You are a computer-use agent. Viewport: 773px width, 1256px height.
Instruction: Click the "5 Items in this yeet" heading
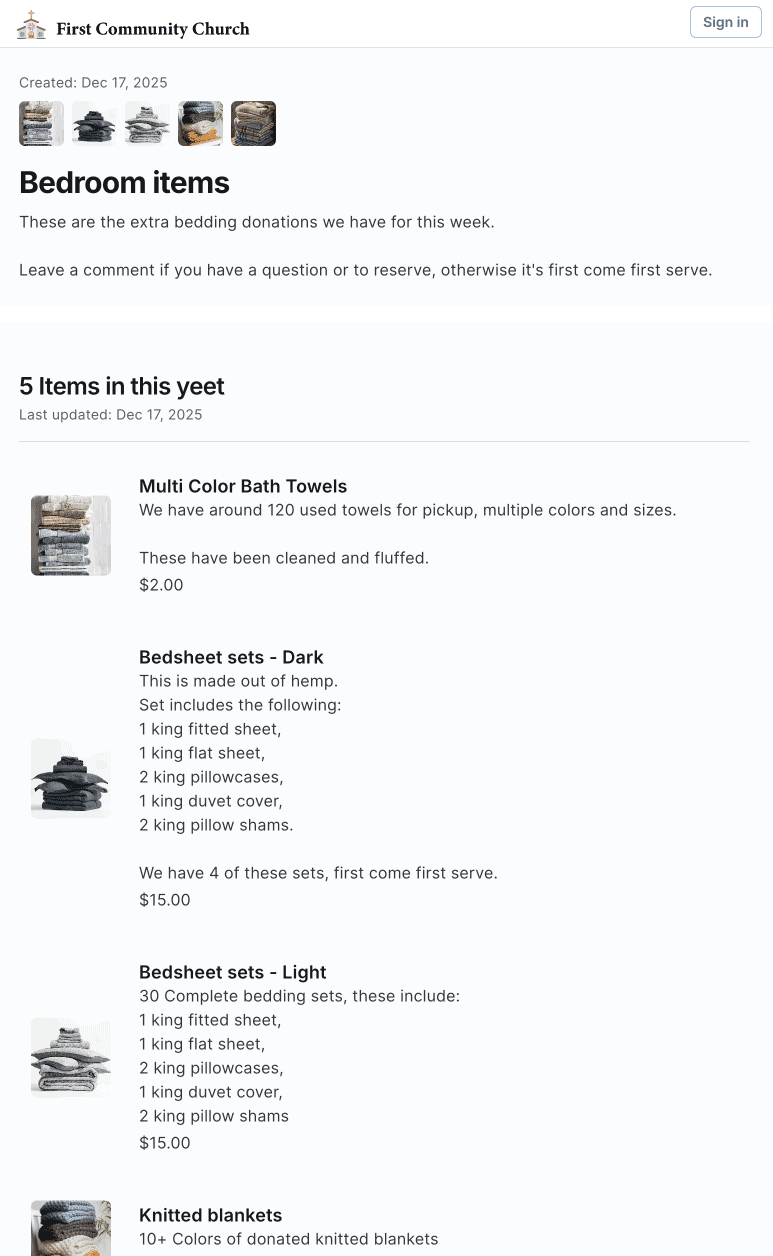click(x=122, y=386)
